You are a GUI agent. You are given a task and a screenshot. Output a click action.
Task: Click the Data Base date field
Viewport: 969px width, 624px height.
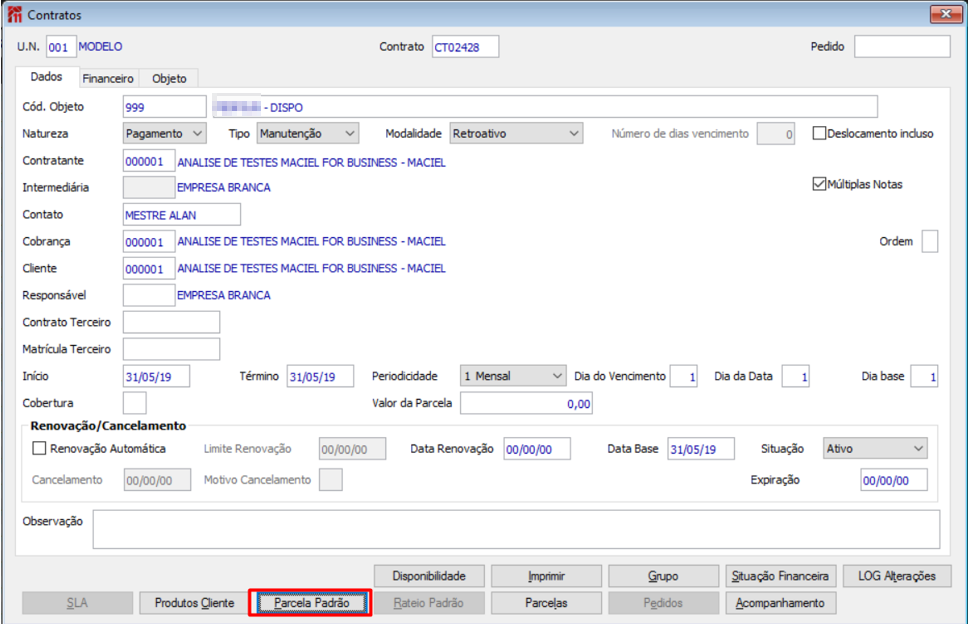tap(701, 449)
